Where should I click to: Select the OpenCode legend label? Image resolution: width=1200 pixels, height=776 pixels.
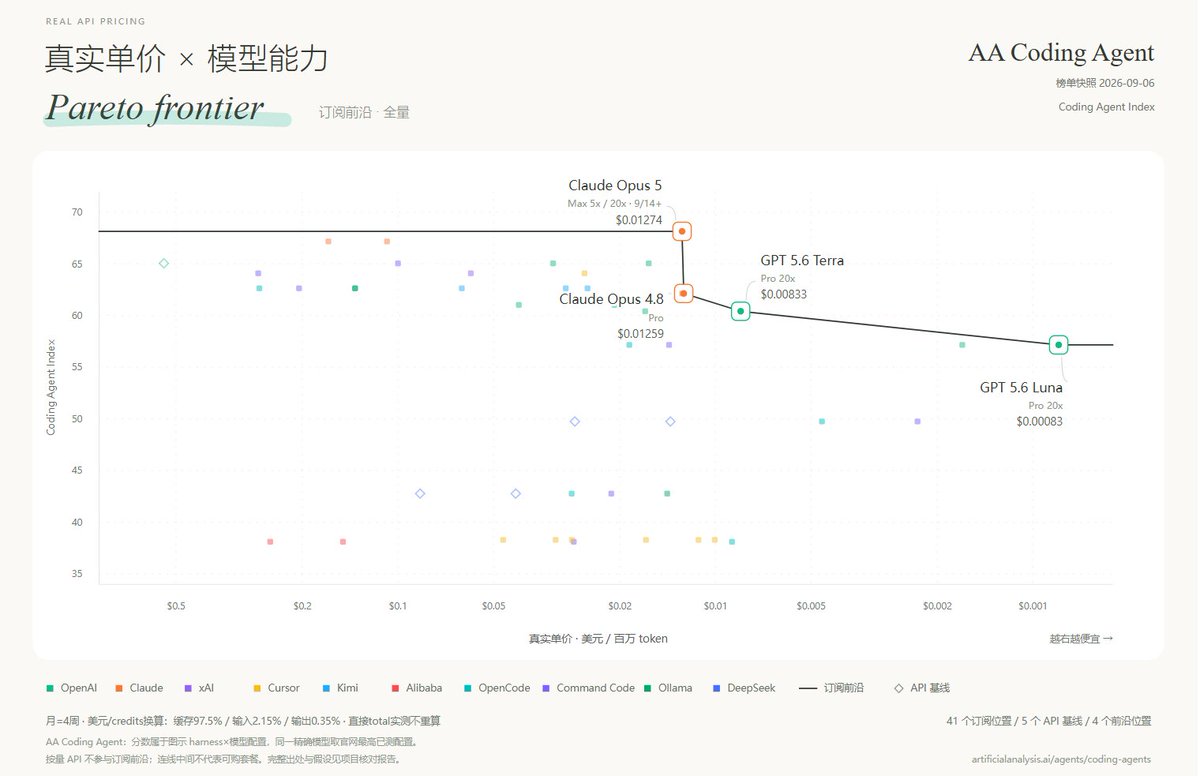coord(503,688)
